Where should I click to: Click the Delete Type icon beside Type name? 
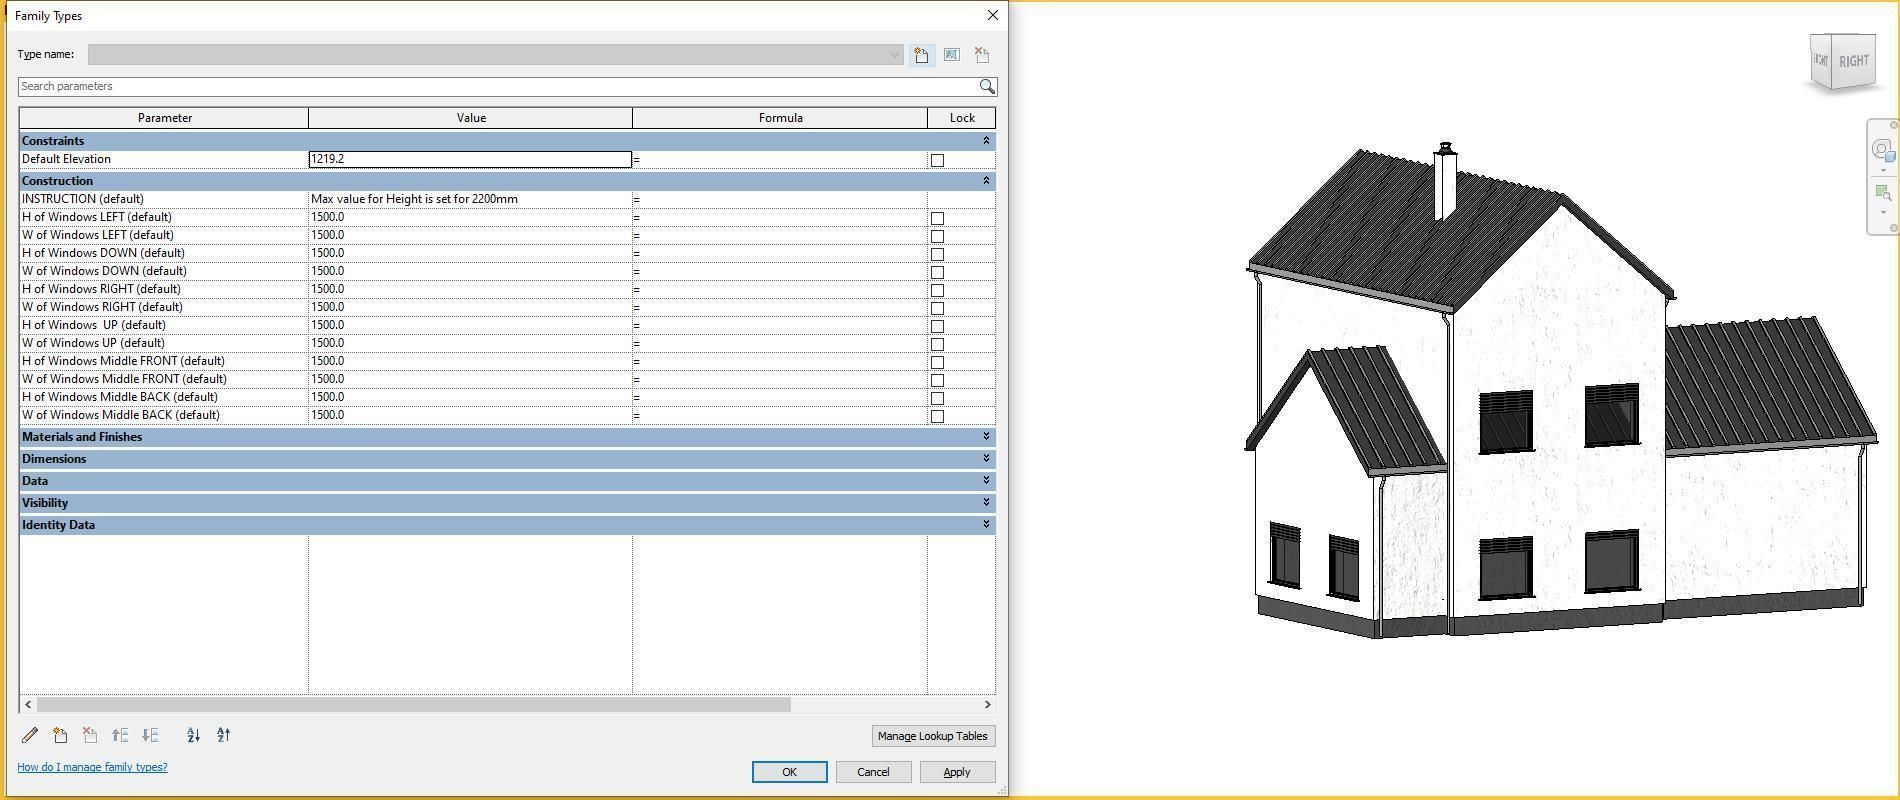pyautogui.click(x=982, y=55)
